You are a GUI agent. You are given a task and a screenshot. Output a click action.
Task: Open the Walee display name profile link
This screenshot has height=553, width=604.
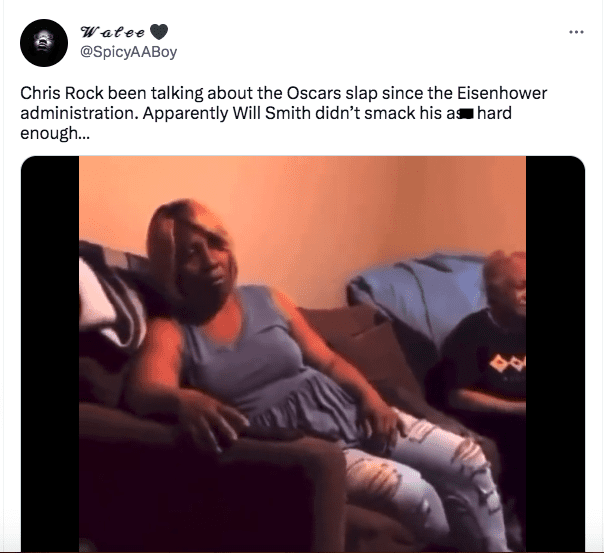(x=112, y=32)
